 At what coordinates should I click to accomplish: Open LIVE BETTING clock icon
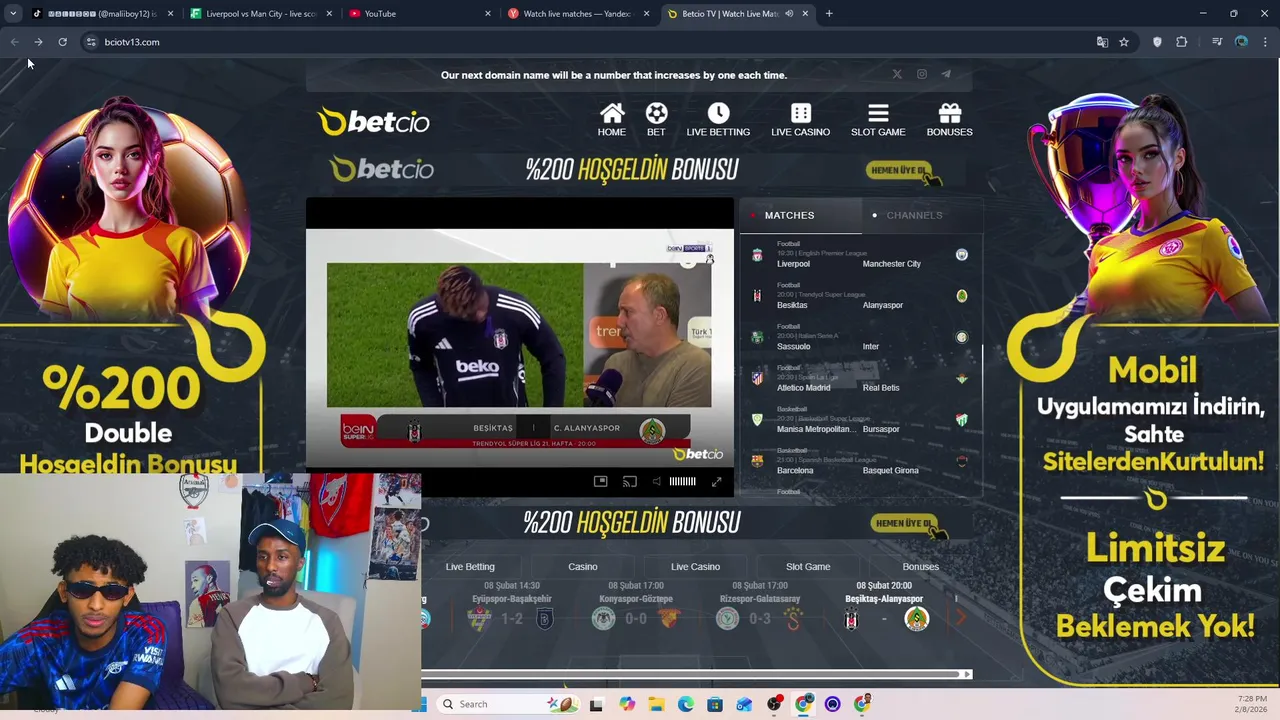pos(718,119)
